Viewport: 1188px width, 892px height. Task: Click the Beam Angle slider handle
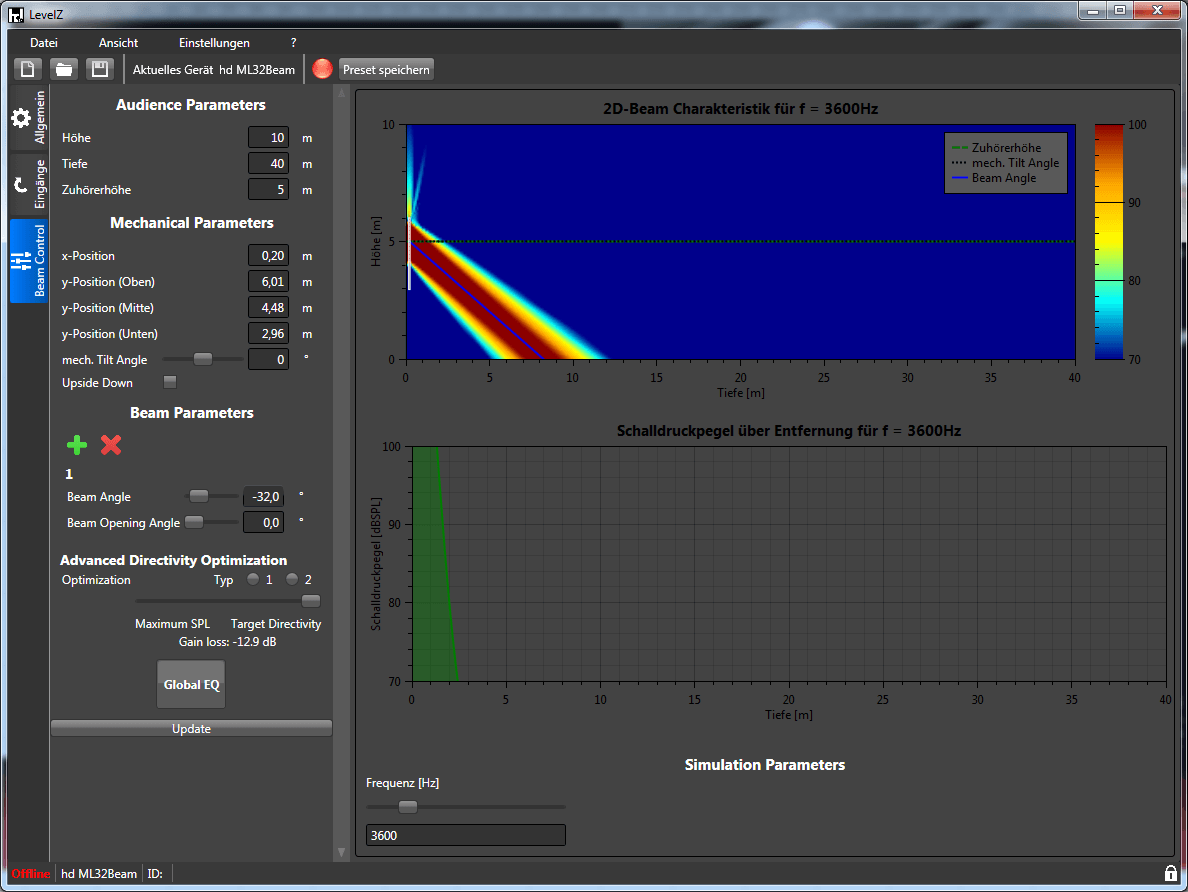(x=199, y=495)
